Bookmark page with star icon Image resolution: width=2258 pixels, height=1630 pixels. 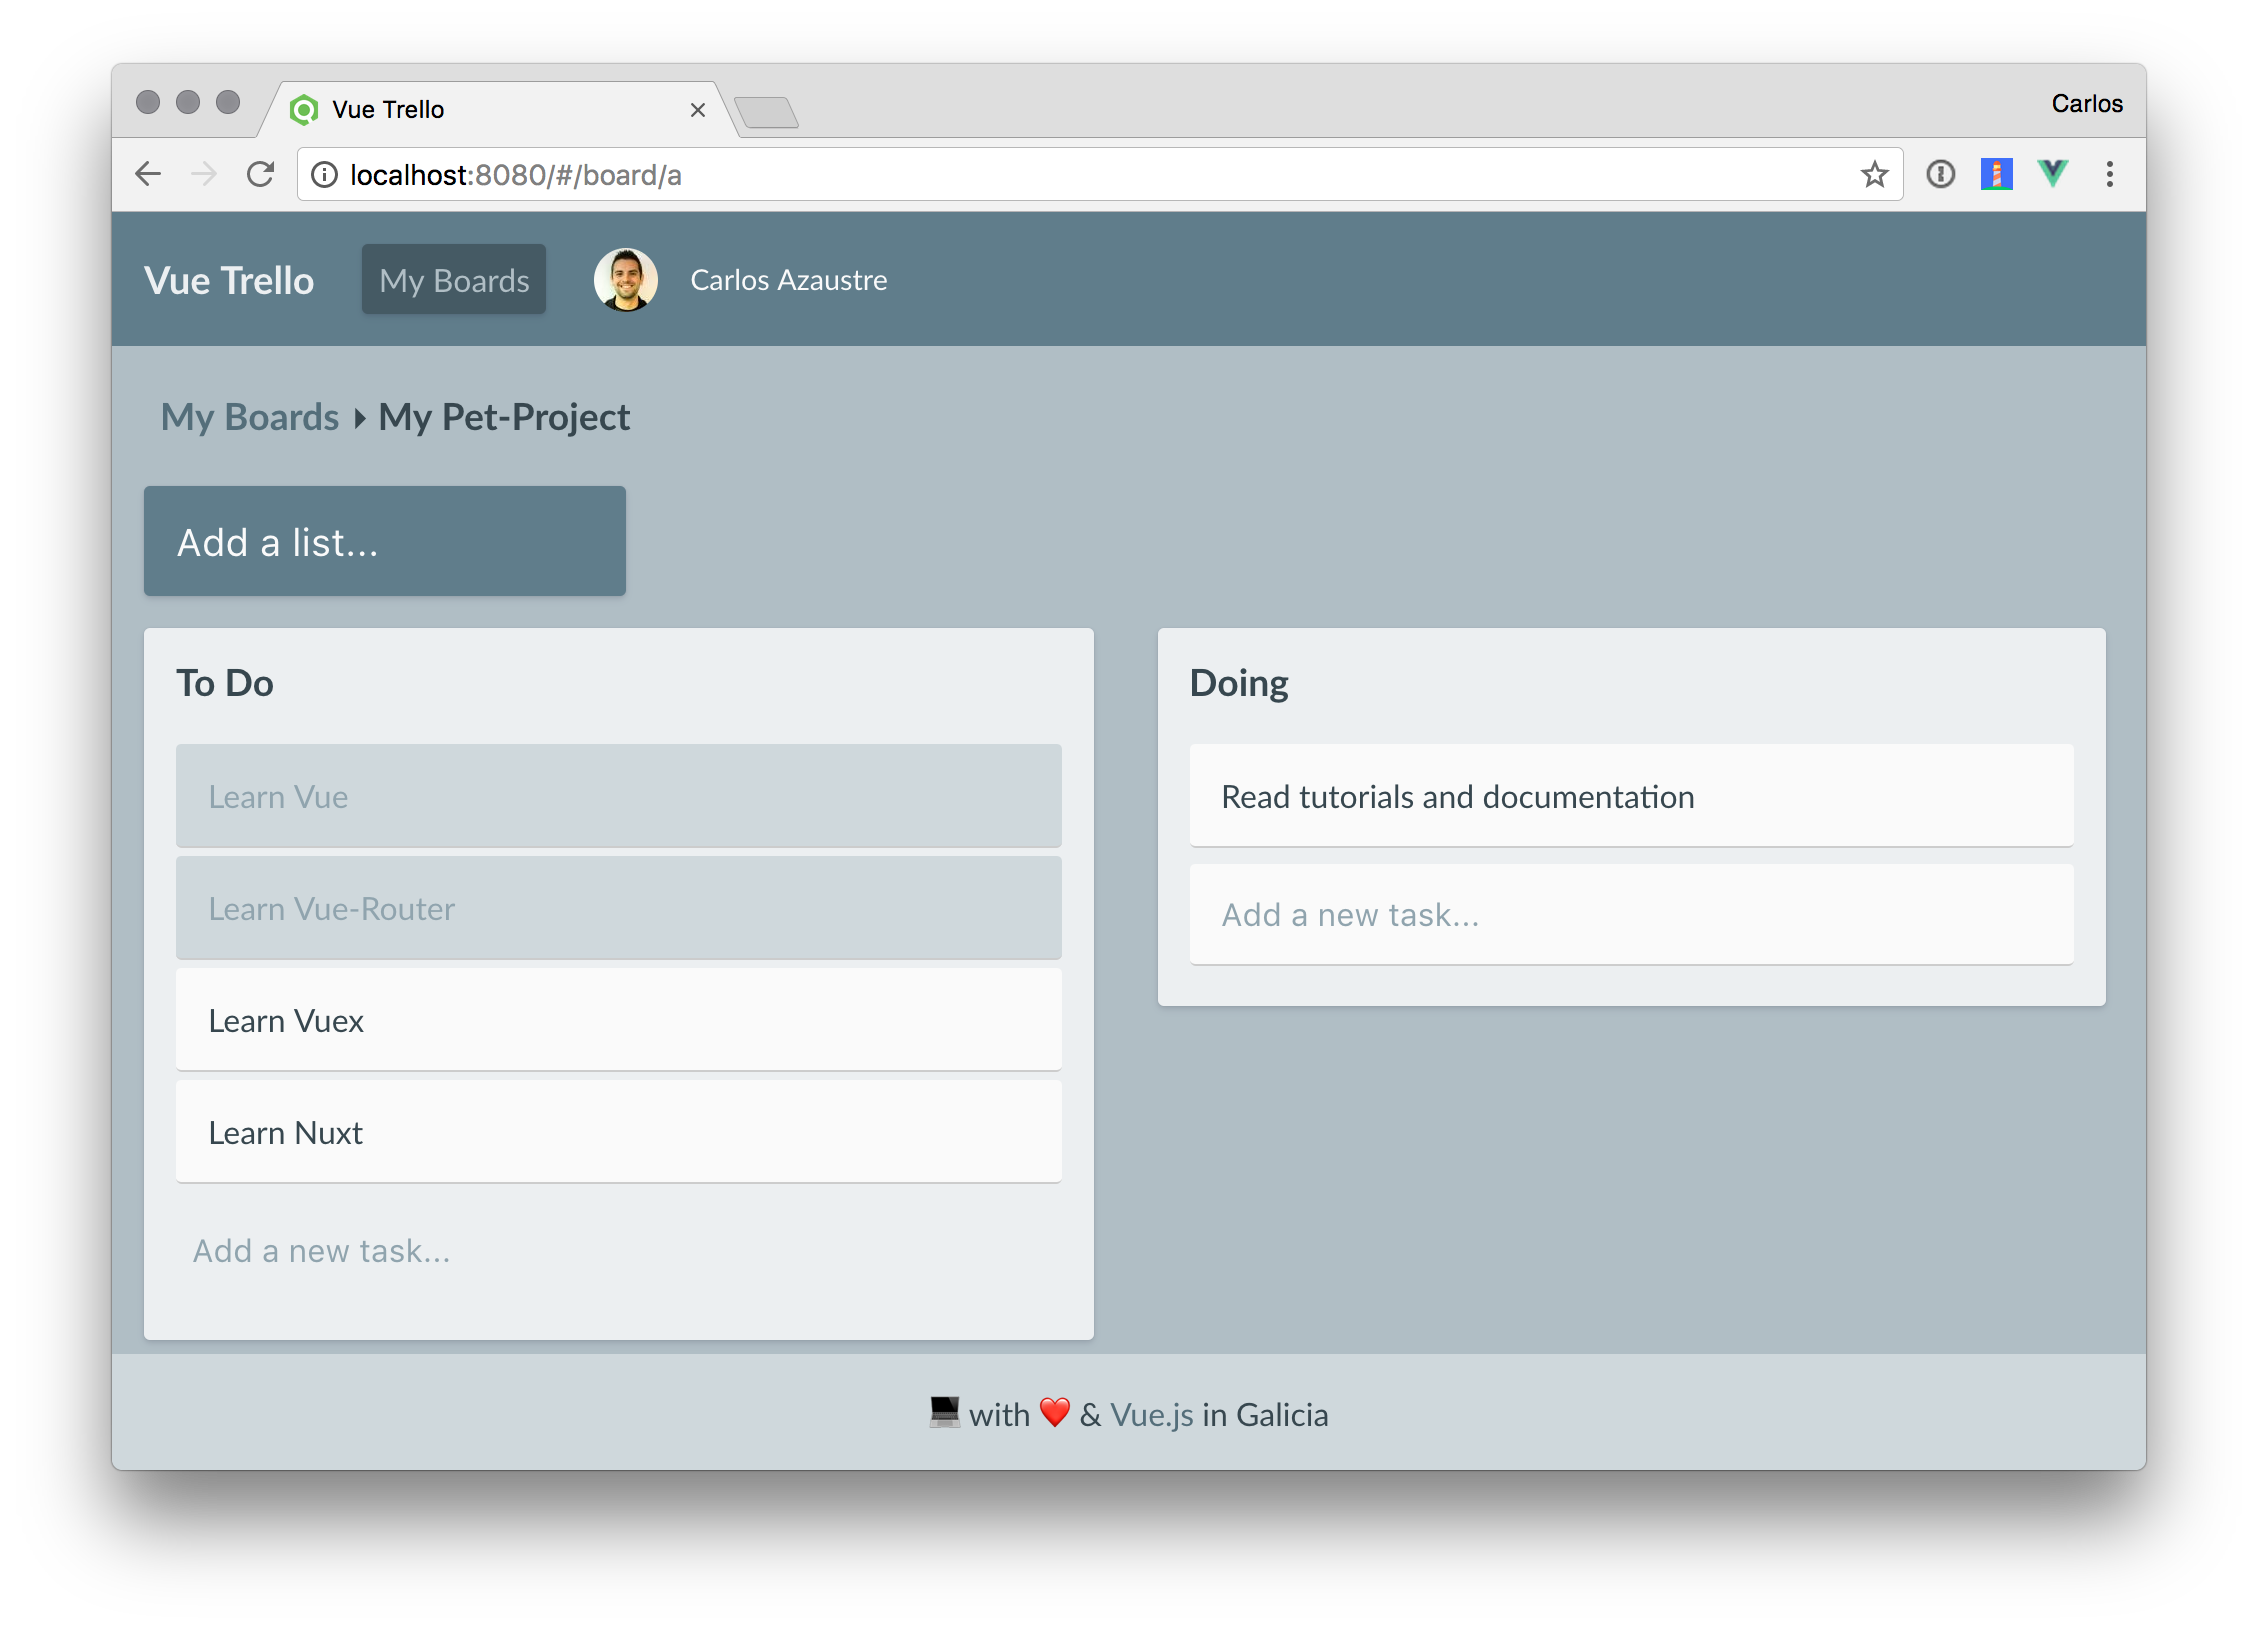(1874, 175)
